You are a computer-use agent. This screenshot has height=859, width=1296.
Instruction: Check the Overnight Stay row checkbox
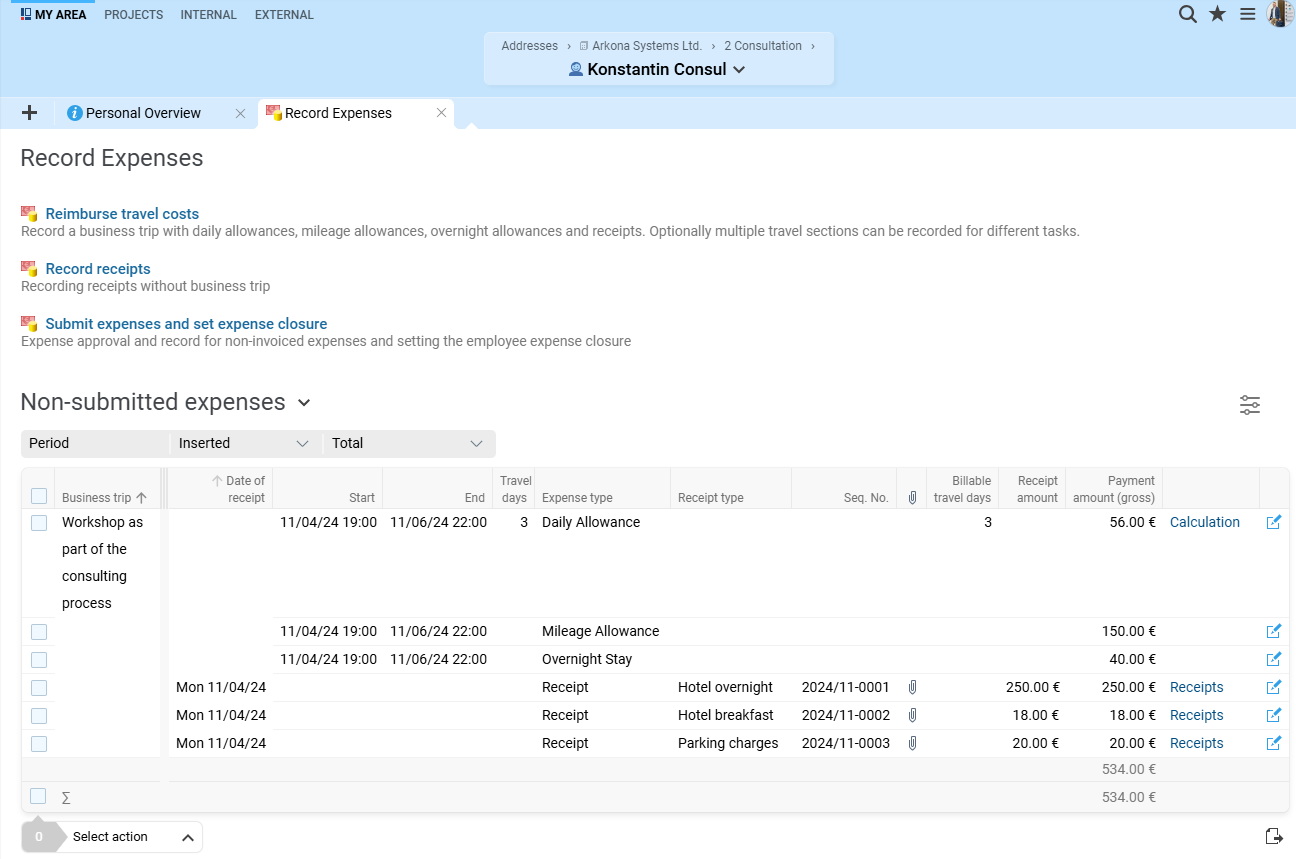click(x=39, y=660)
